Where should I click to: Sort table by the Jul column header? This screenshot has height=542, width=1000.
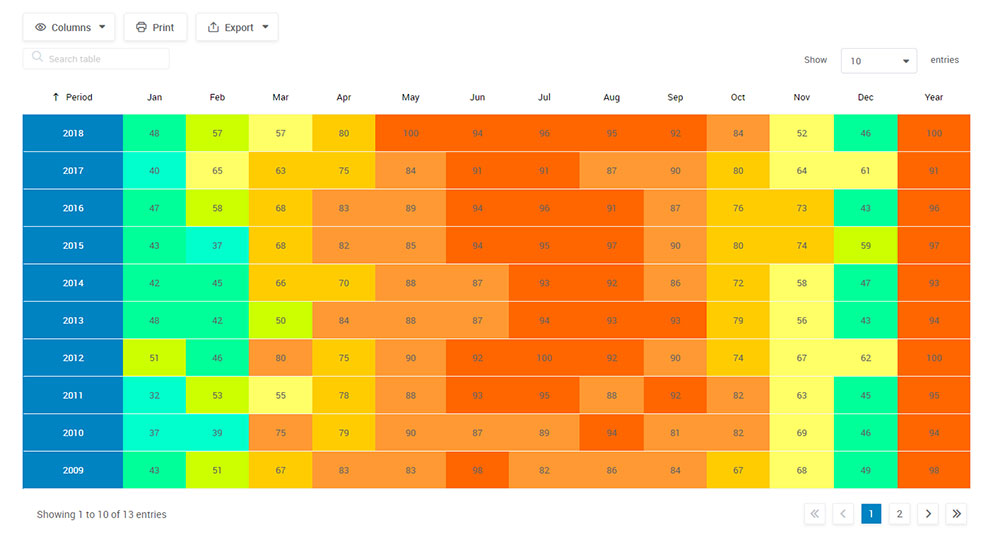(x=544, y=97)
